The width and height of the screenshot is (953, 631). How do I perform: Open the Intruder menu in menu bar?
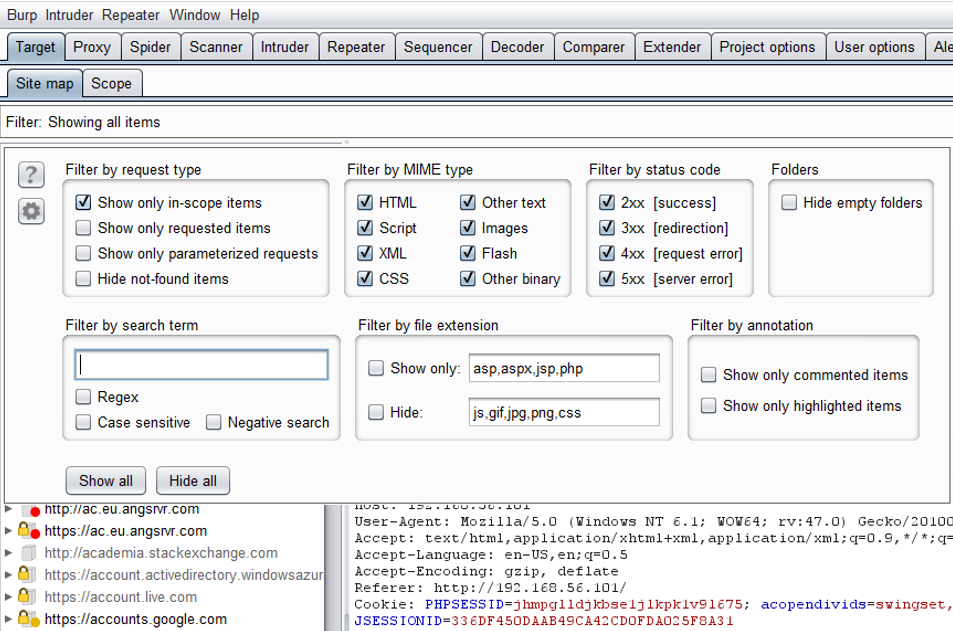click(x=69, y=15)
